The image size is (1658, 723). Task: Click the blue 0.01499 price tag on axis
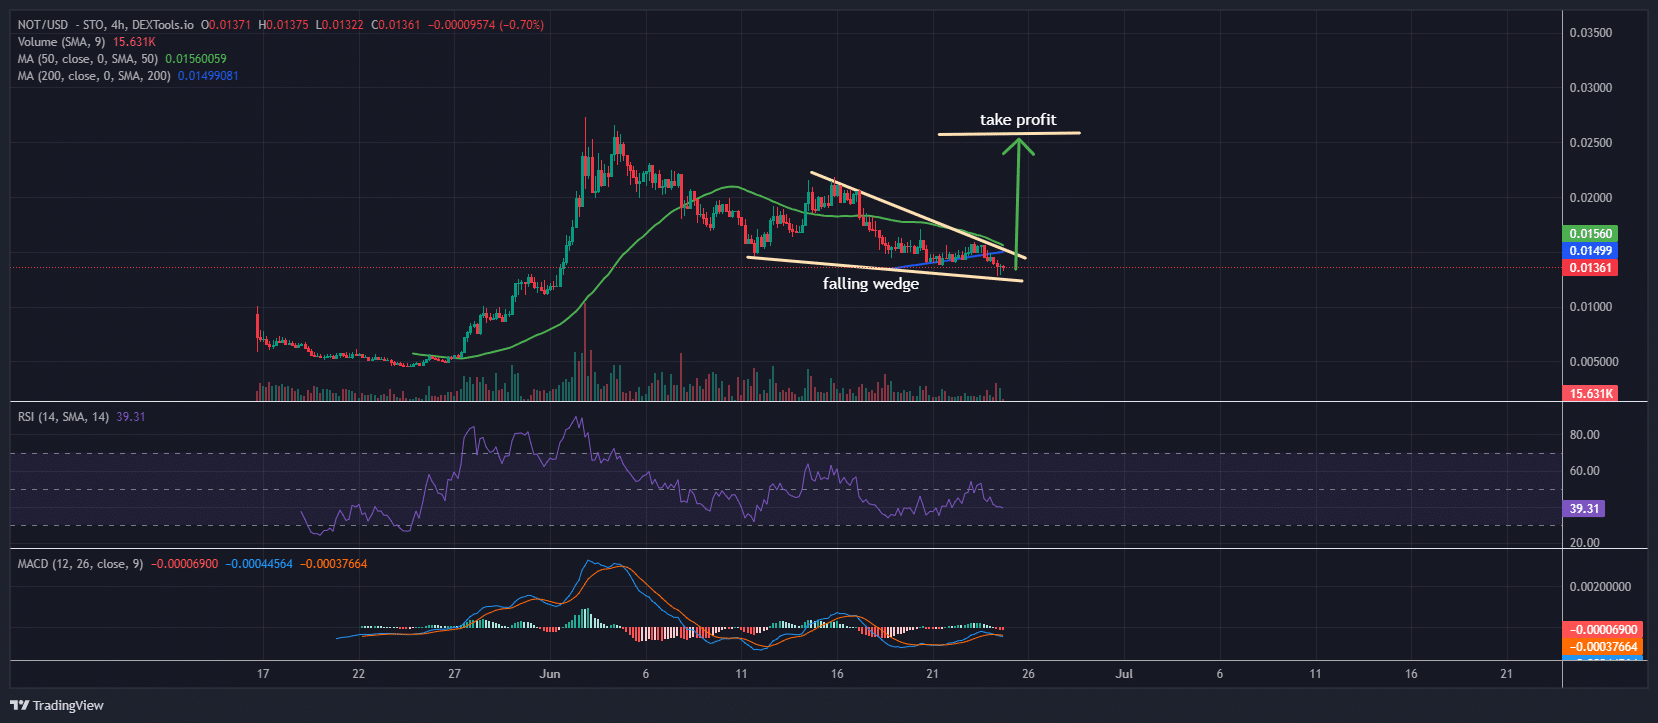[x=1590, y=251]
